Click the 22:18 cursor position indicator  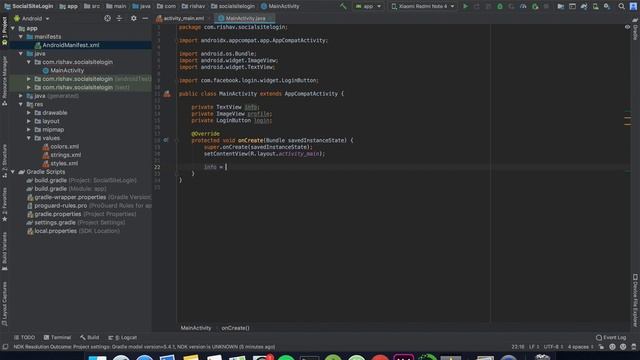click(518, 347)
